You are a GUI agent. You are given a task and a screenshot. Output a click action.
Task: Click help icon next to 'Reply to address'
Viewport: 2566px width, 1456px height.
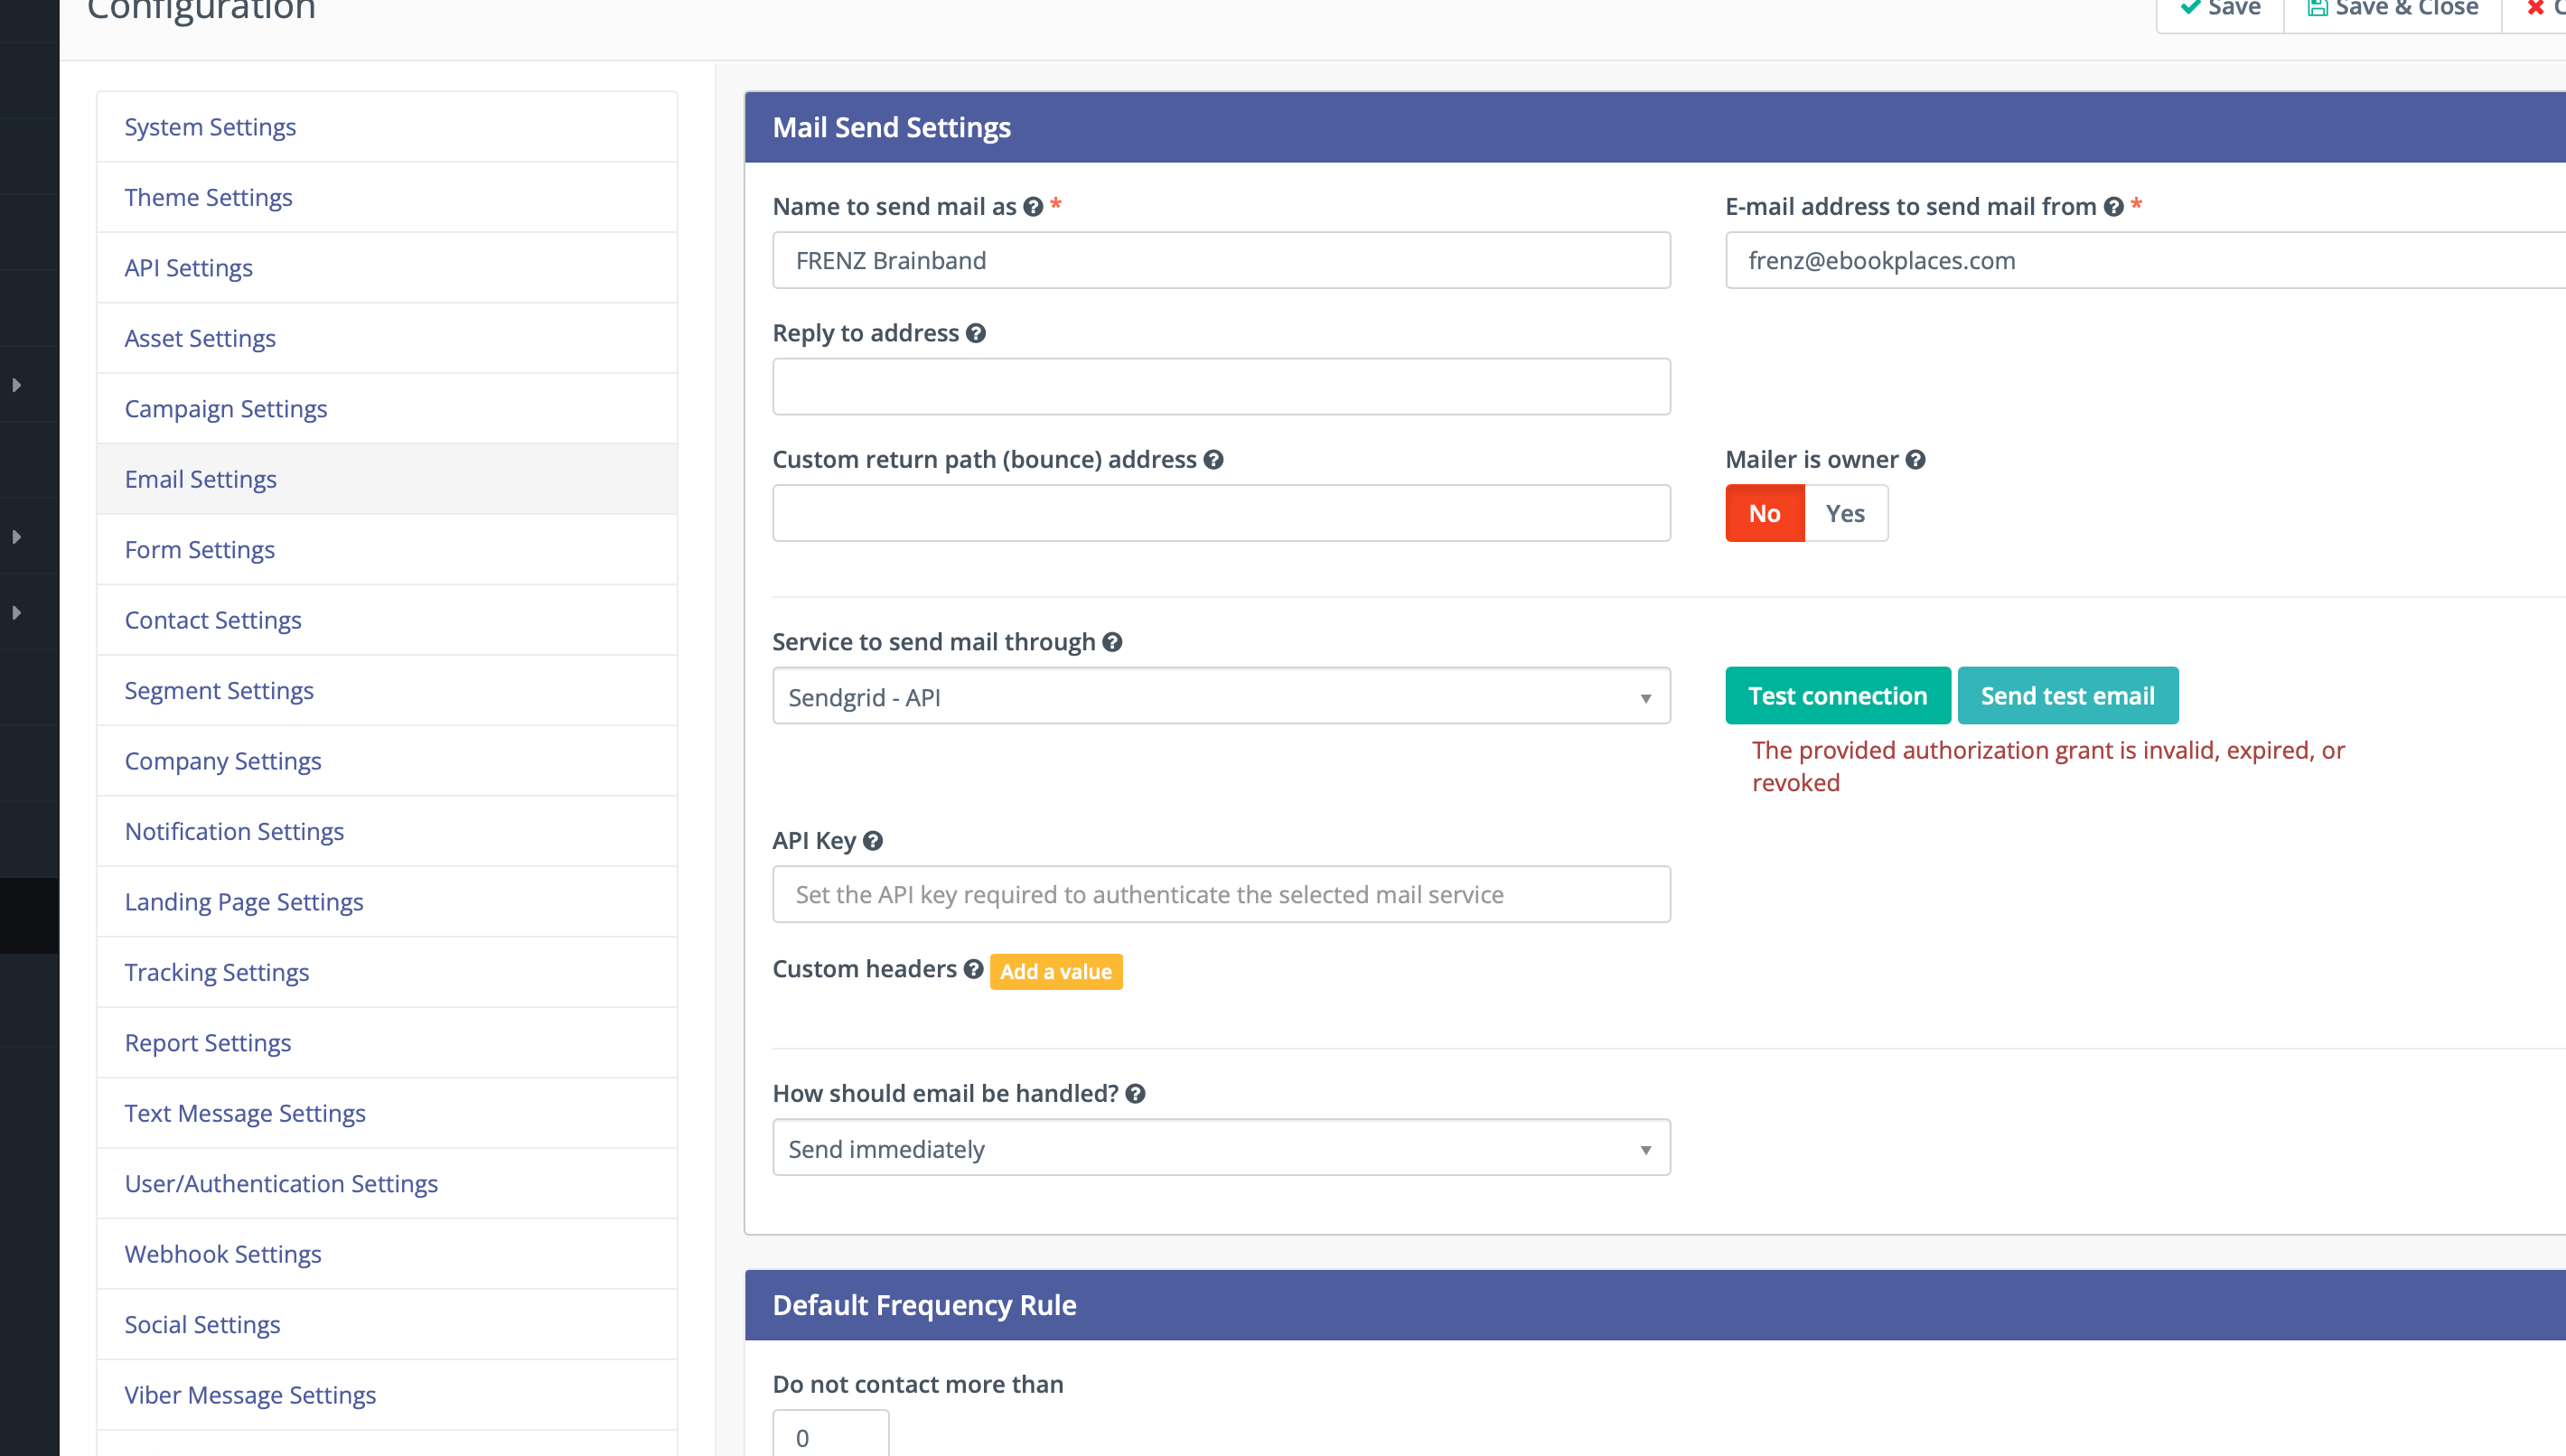(x=976, y=334)
